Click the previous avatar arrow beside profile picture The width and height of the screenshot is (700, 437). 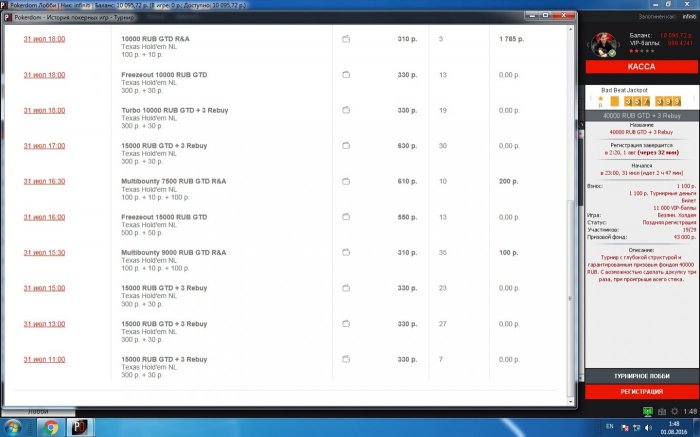pyautogui.click(x=588, y=45)
